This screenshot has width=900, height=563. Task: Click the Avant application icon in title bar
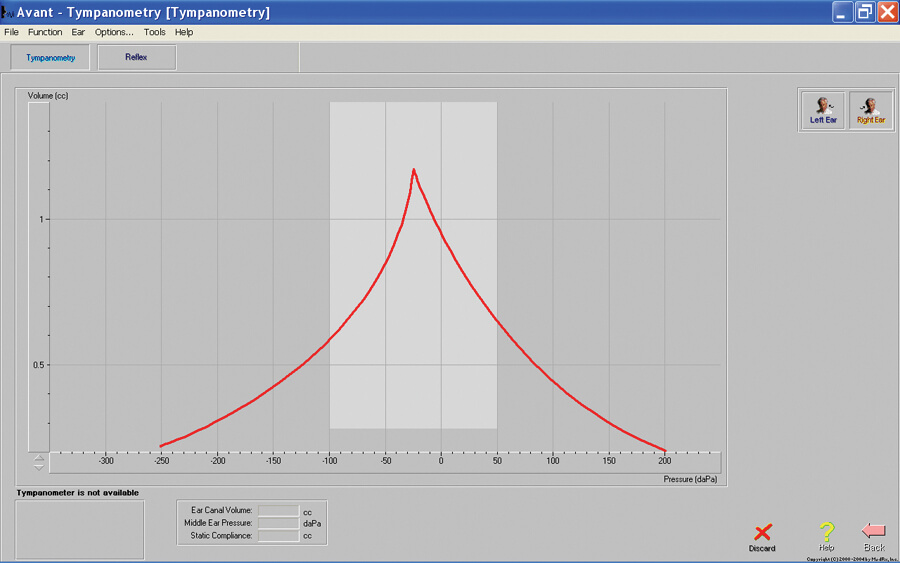(8, 13)
